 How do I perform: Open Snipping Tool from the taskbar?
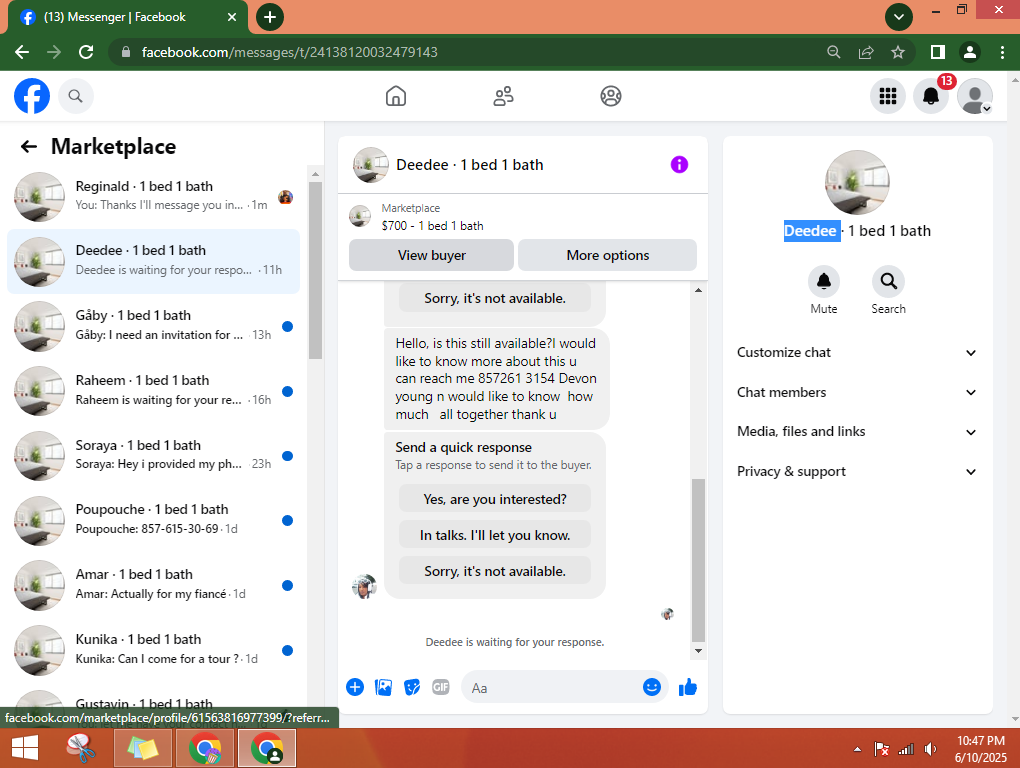(81, 748)
